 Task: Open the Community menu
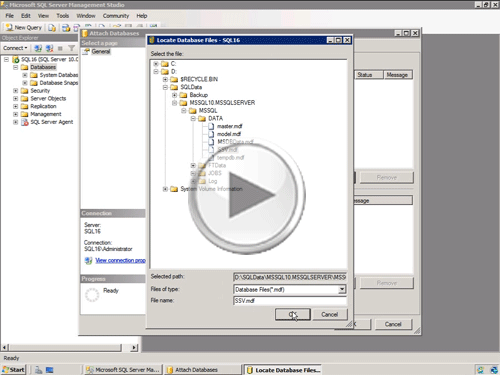tap(116, 16)
